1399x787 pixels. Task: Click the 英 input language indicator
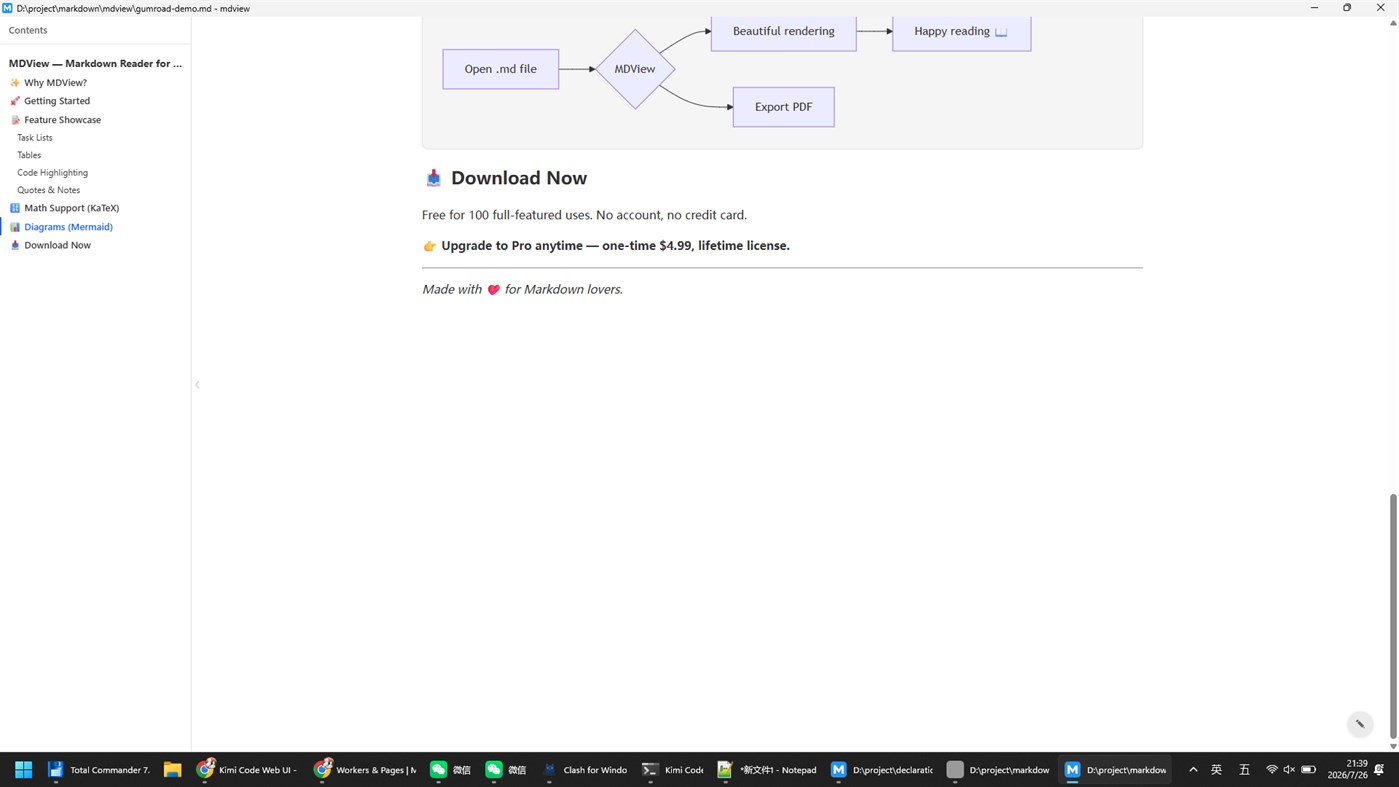[1217, 770]
